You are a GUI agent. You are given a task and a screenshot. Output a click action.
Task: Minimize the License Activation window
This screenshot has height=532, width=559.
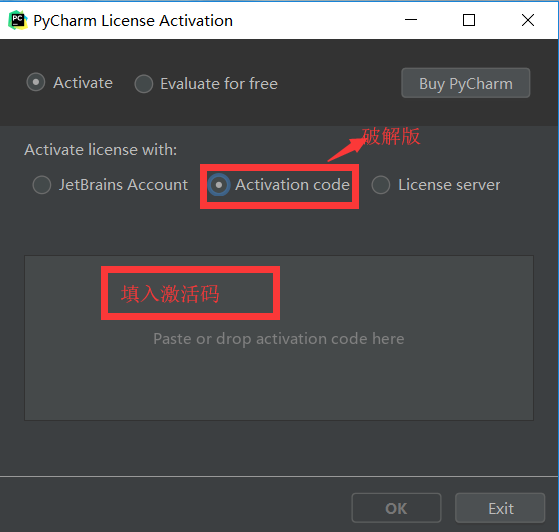[411, 20]
